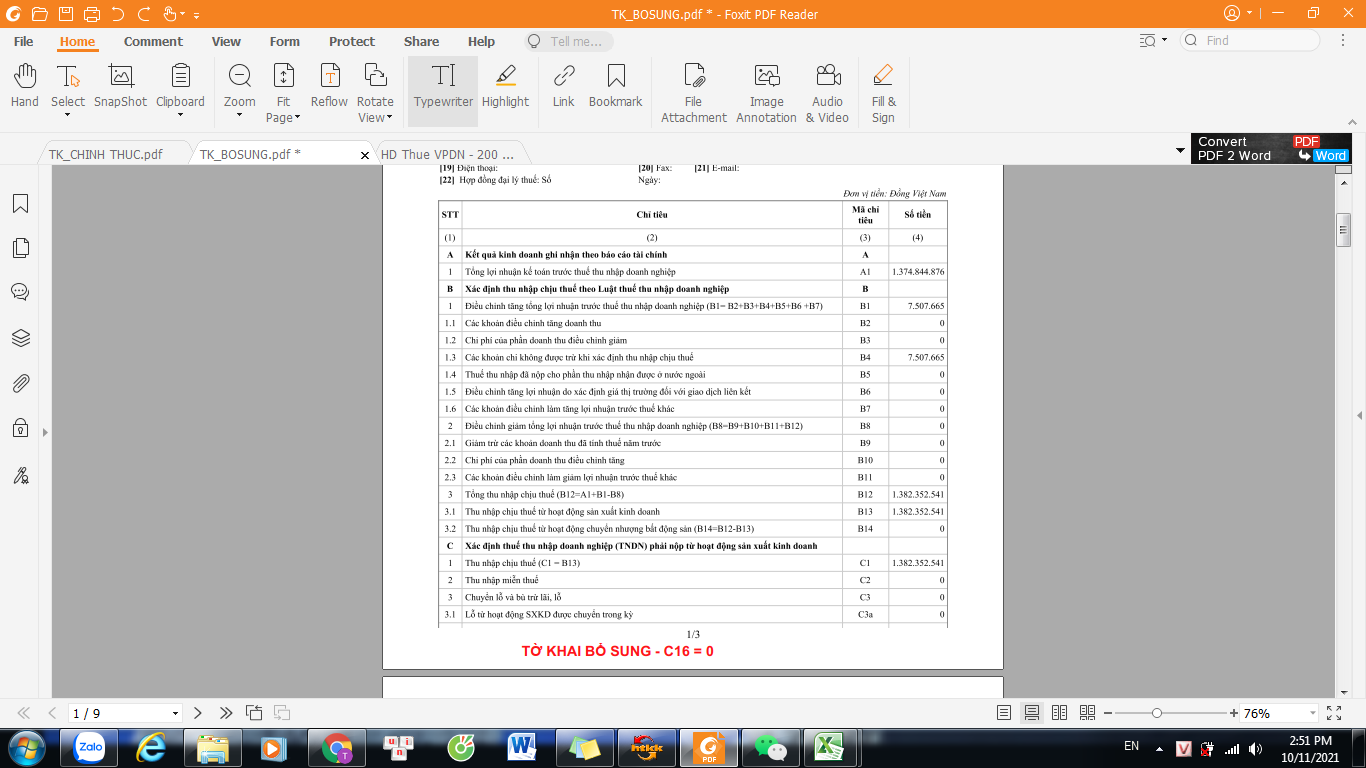
Task: Toggle full screen mode icon
Action: [1334, 713]
